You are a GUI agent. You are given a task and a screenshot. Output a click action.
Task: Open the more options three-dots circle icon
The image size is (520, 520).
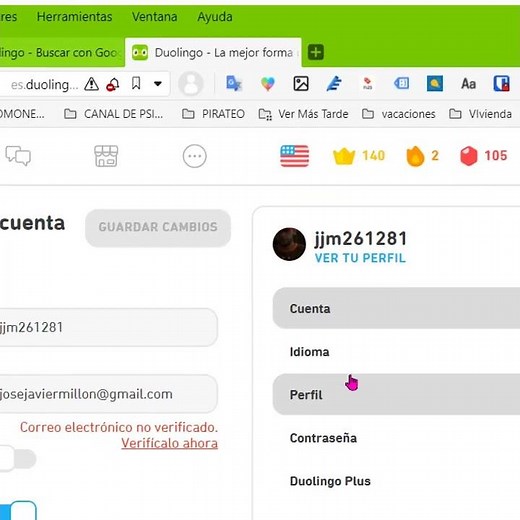(x=195, y=156)
